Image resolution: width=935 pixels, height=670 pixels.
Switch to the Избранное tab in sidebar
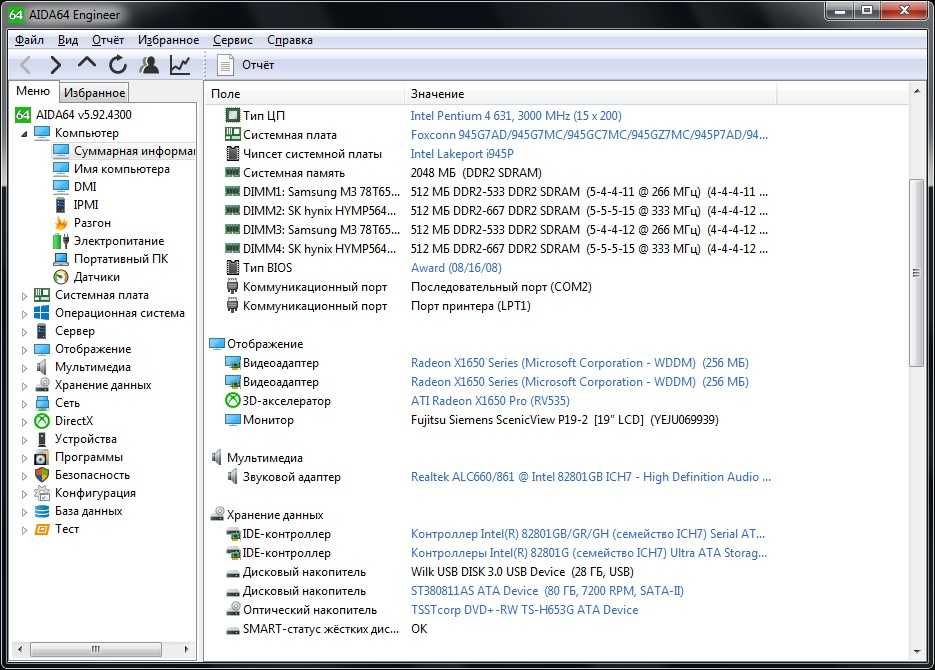tap(94, 92)
